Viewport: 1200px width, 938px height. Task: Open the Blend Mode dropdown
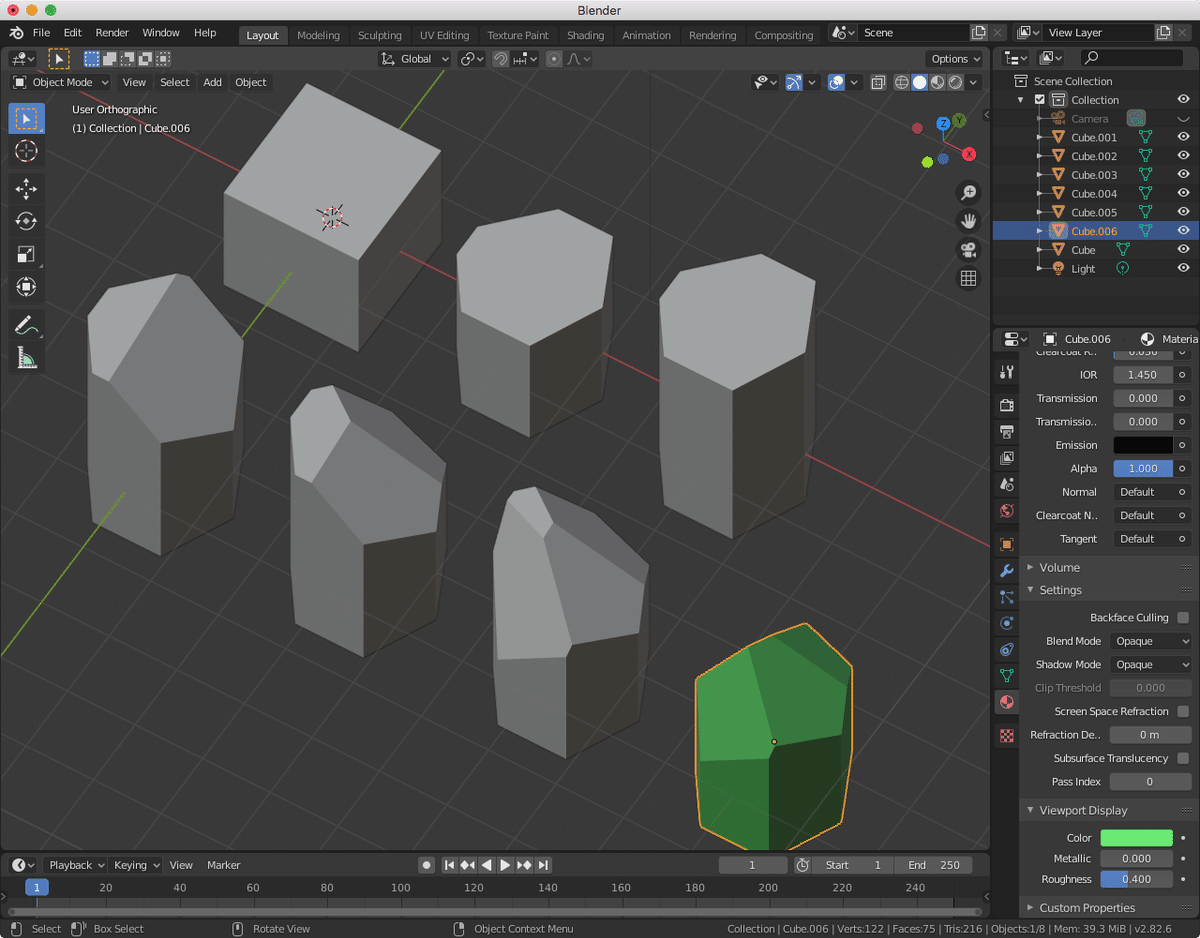pyautogui.click(x=1150, y=641)
